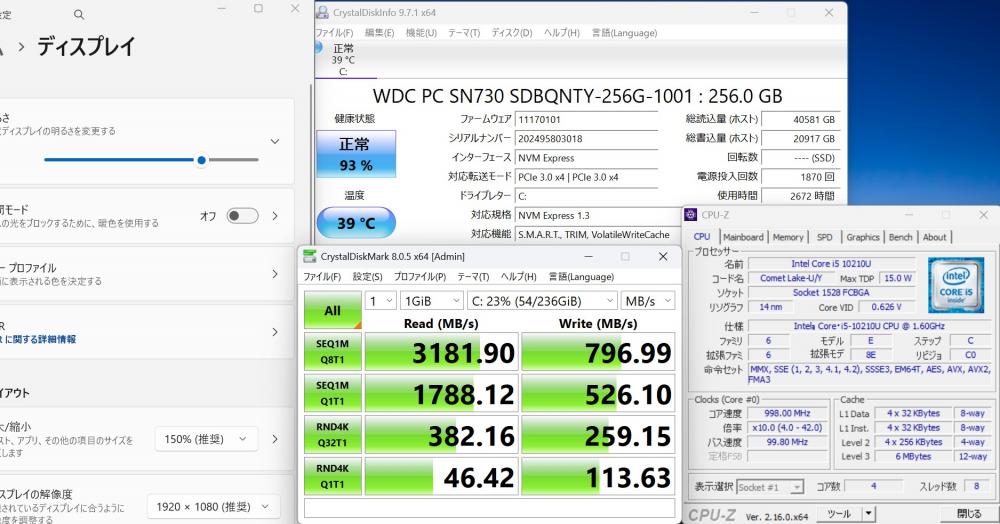Open the 1GiB test size dropdown
This screenshot has height=524, width=1000.
(432, 301)
